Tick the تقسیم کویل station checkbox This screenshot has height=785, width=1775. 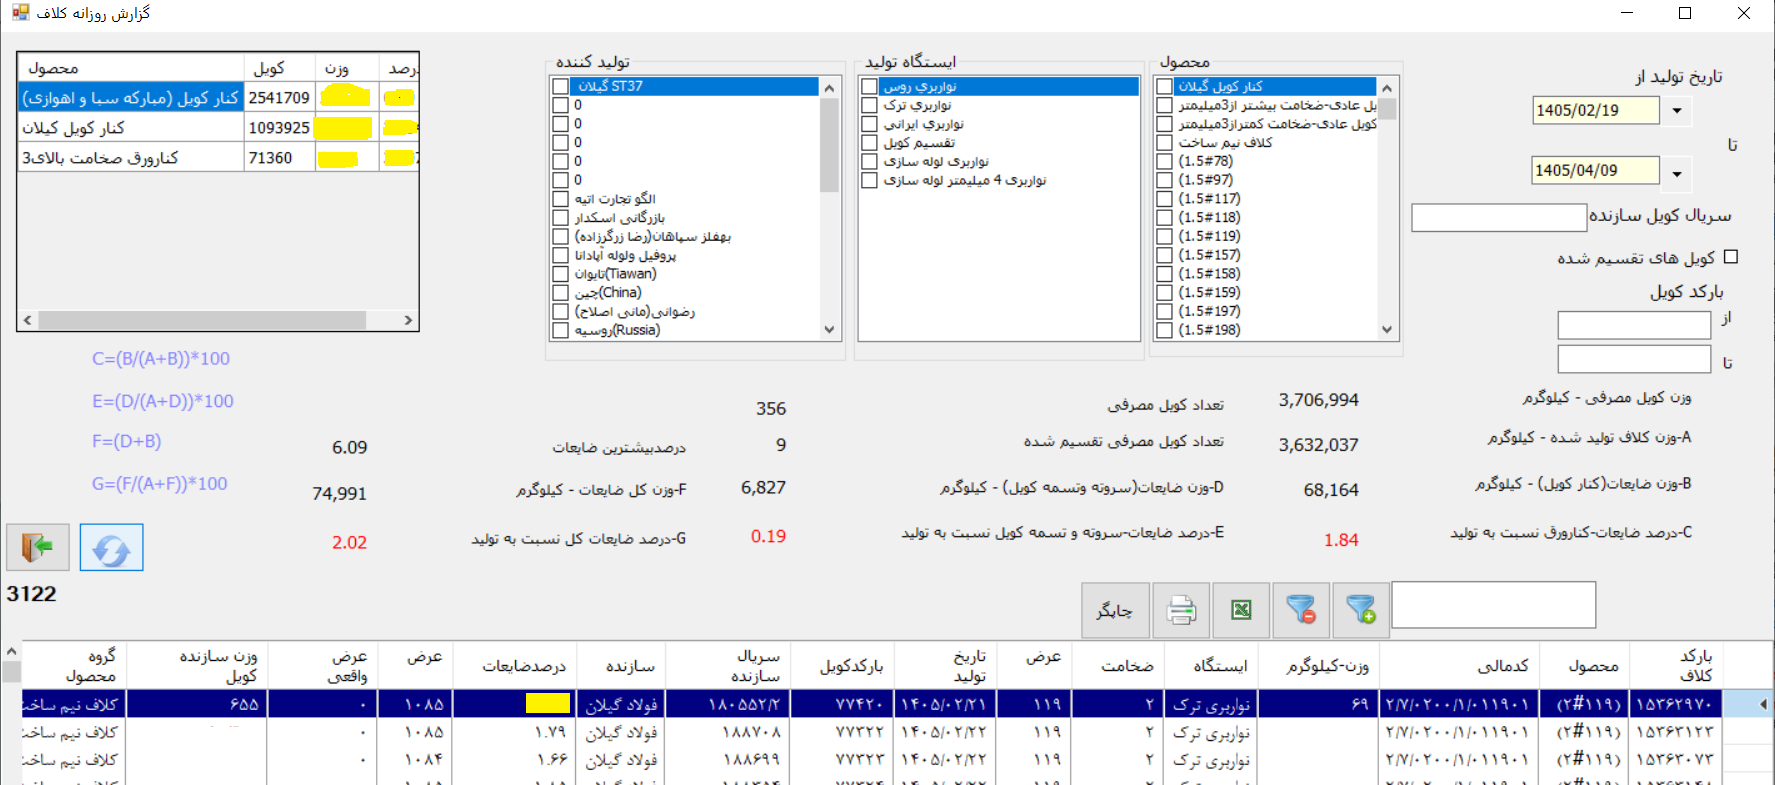[869, 143]
